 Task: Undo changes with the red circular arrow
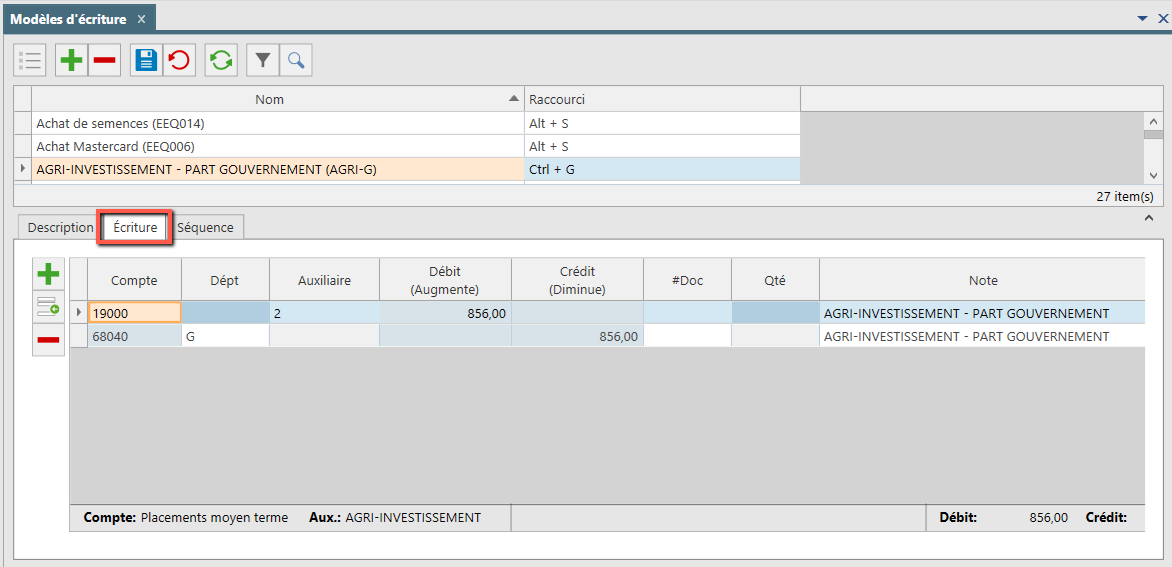point(179,61)
